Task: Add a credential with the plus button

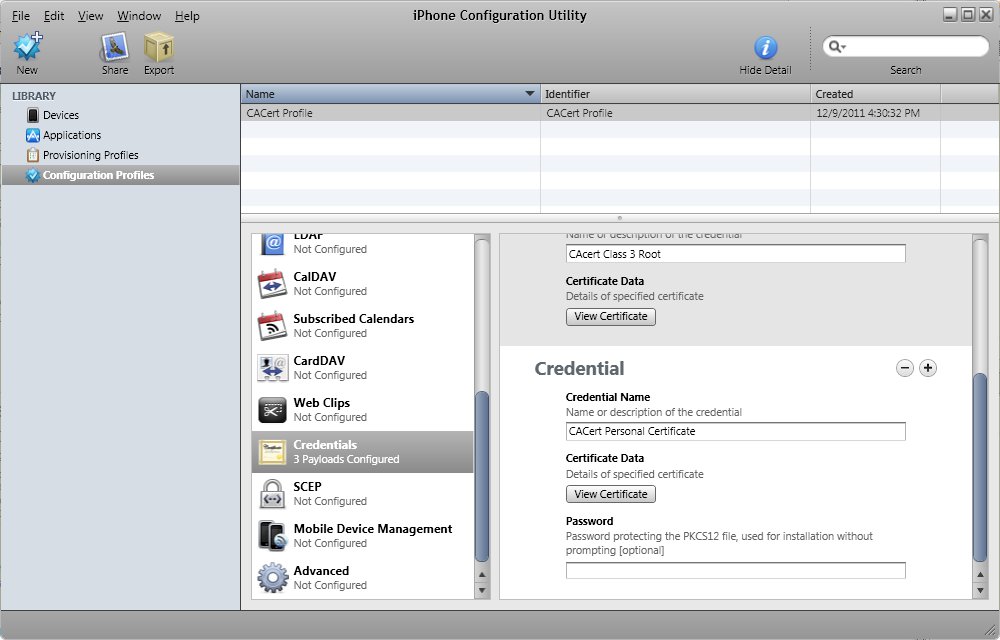Action: tap(928, 368)
